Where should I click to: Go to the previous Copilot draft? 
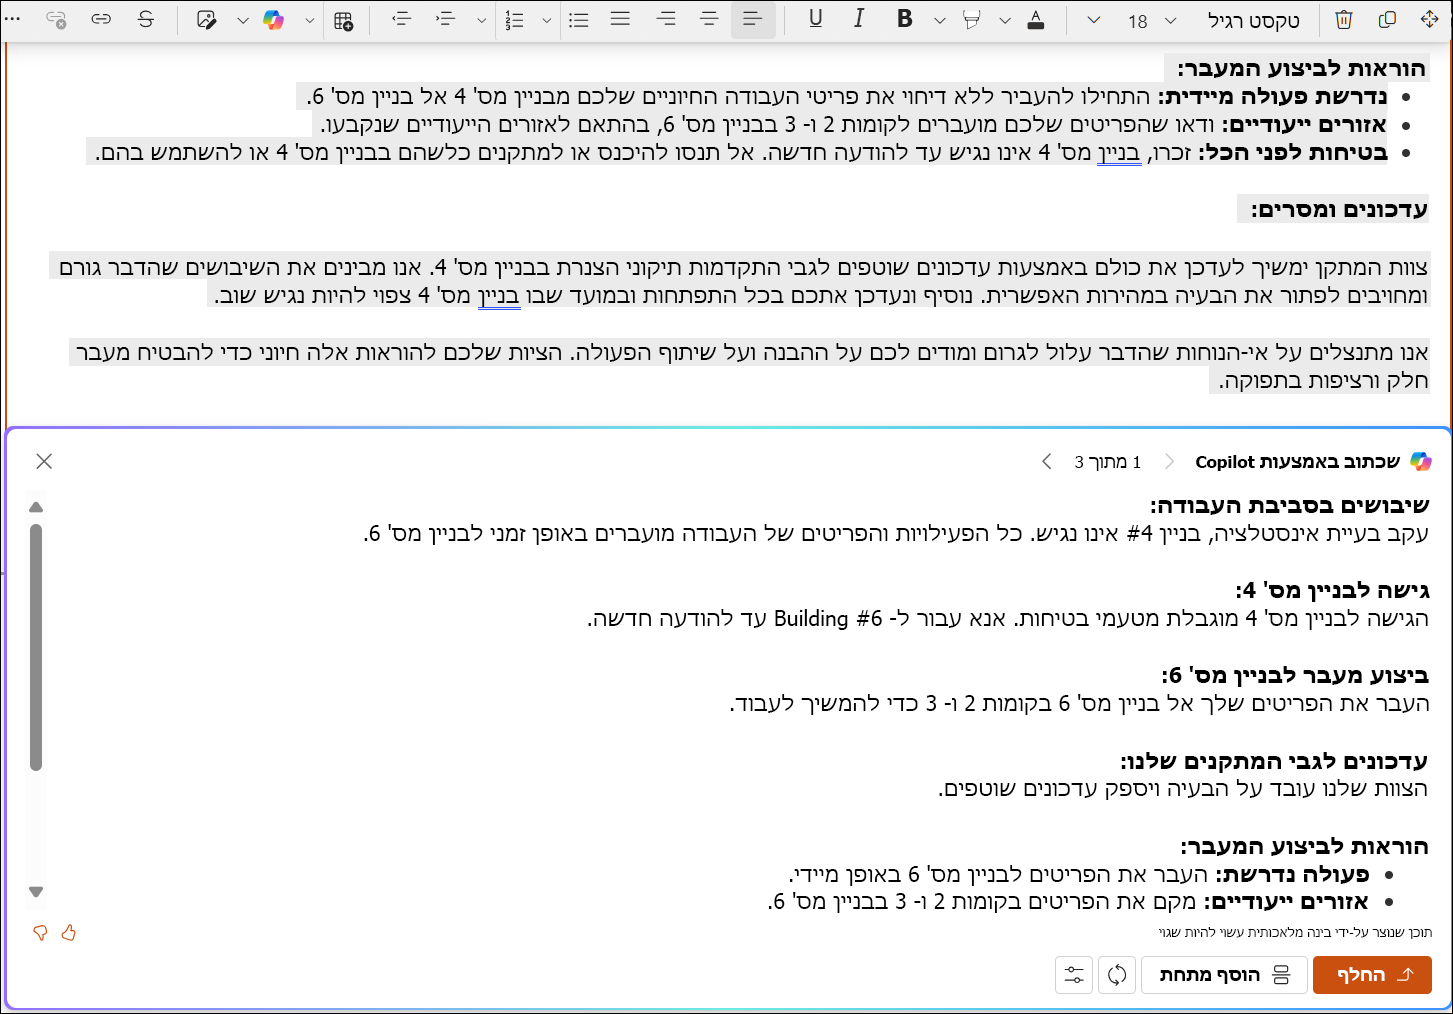[1169, 461]
